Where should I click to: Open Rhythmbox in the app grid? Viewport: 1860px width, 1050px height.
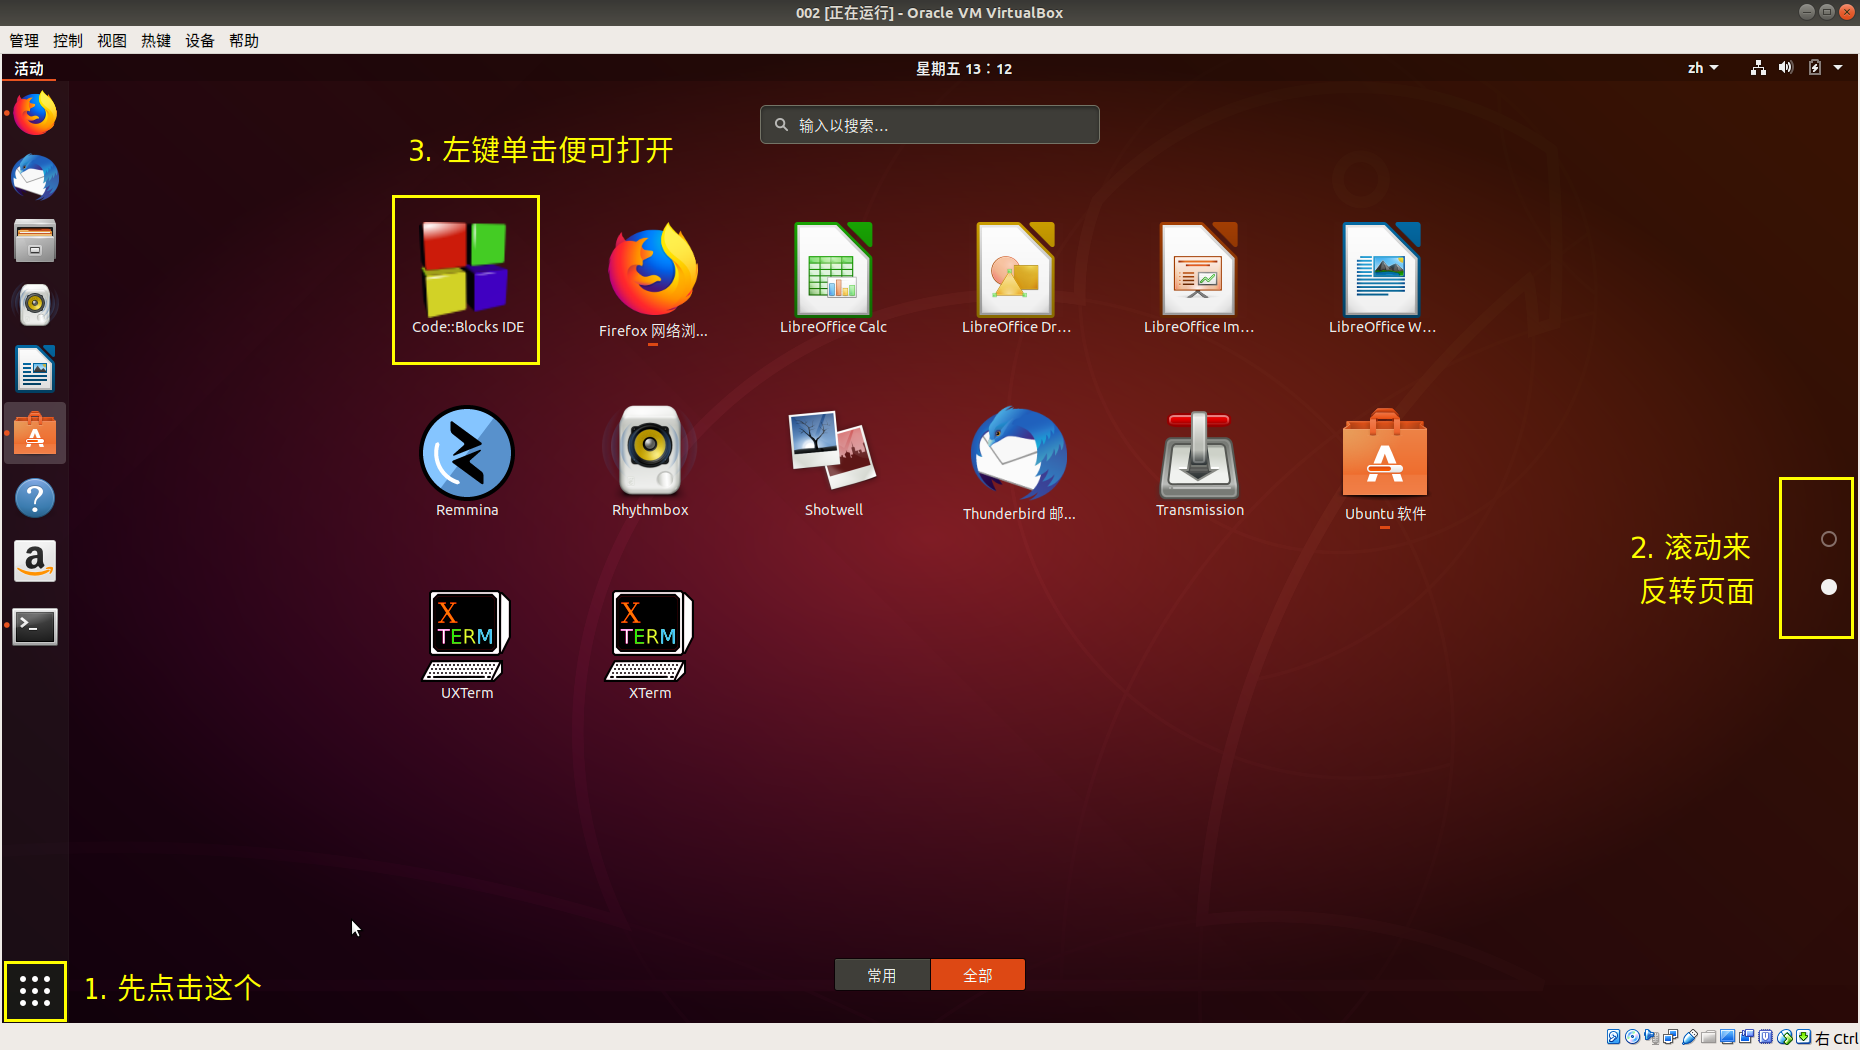[x=650, y=455]
